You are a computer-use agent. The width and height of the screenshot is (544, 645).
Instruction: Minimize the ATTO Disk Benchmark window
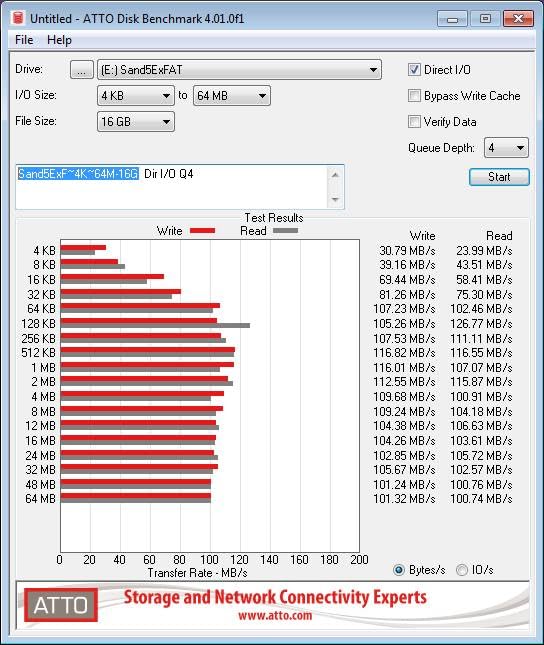pos(452,19)
